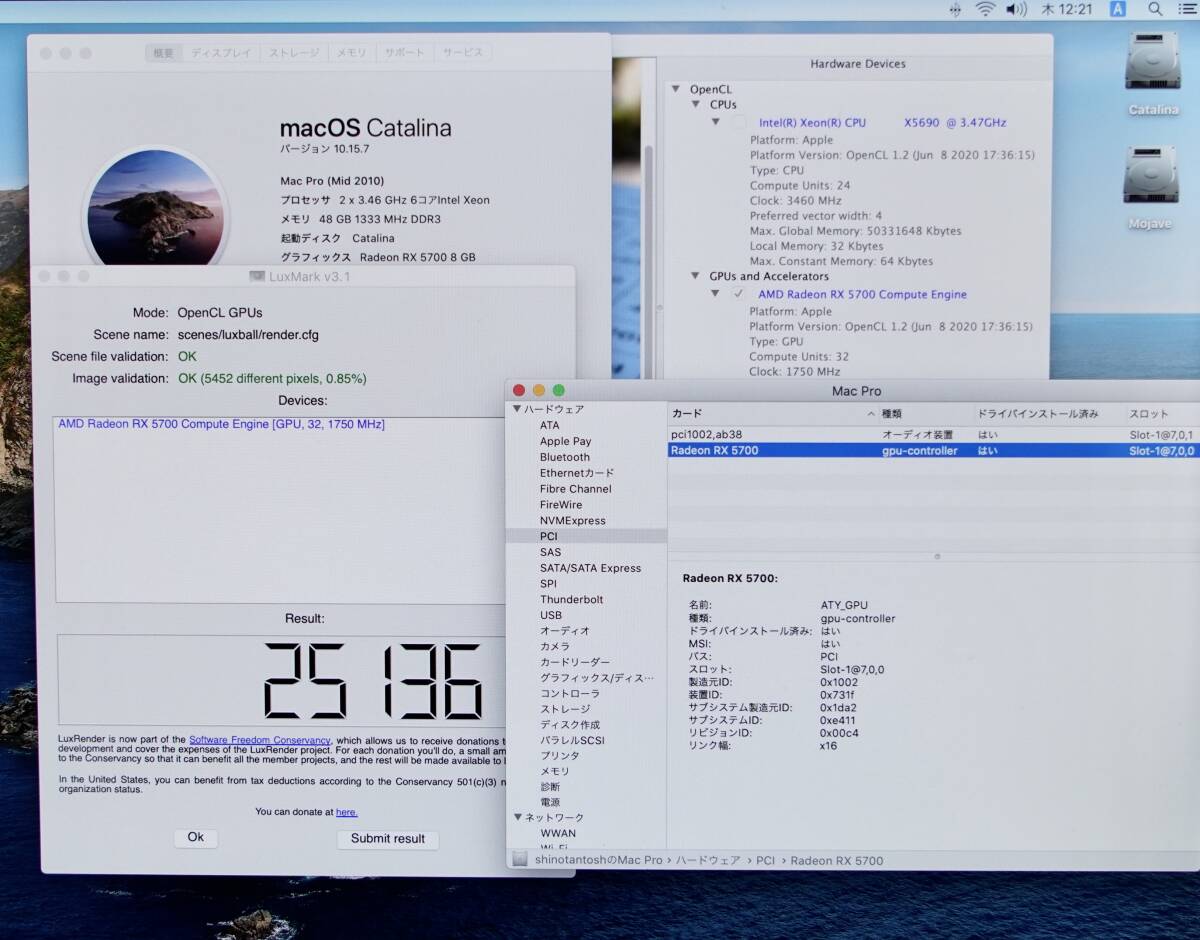The height and width of the screenshot is (940, 1200).
Task: Select the Radeon RX 5700 table row
Action: [933, 450]
